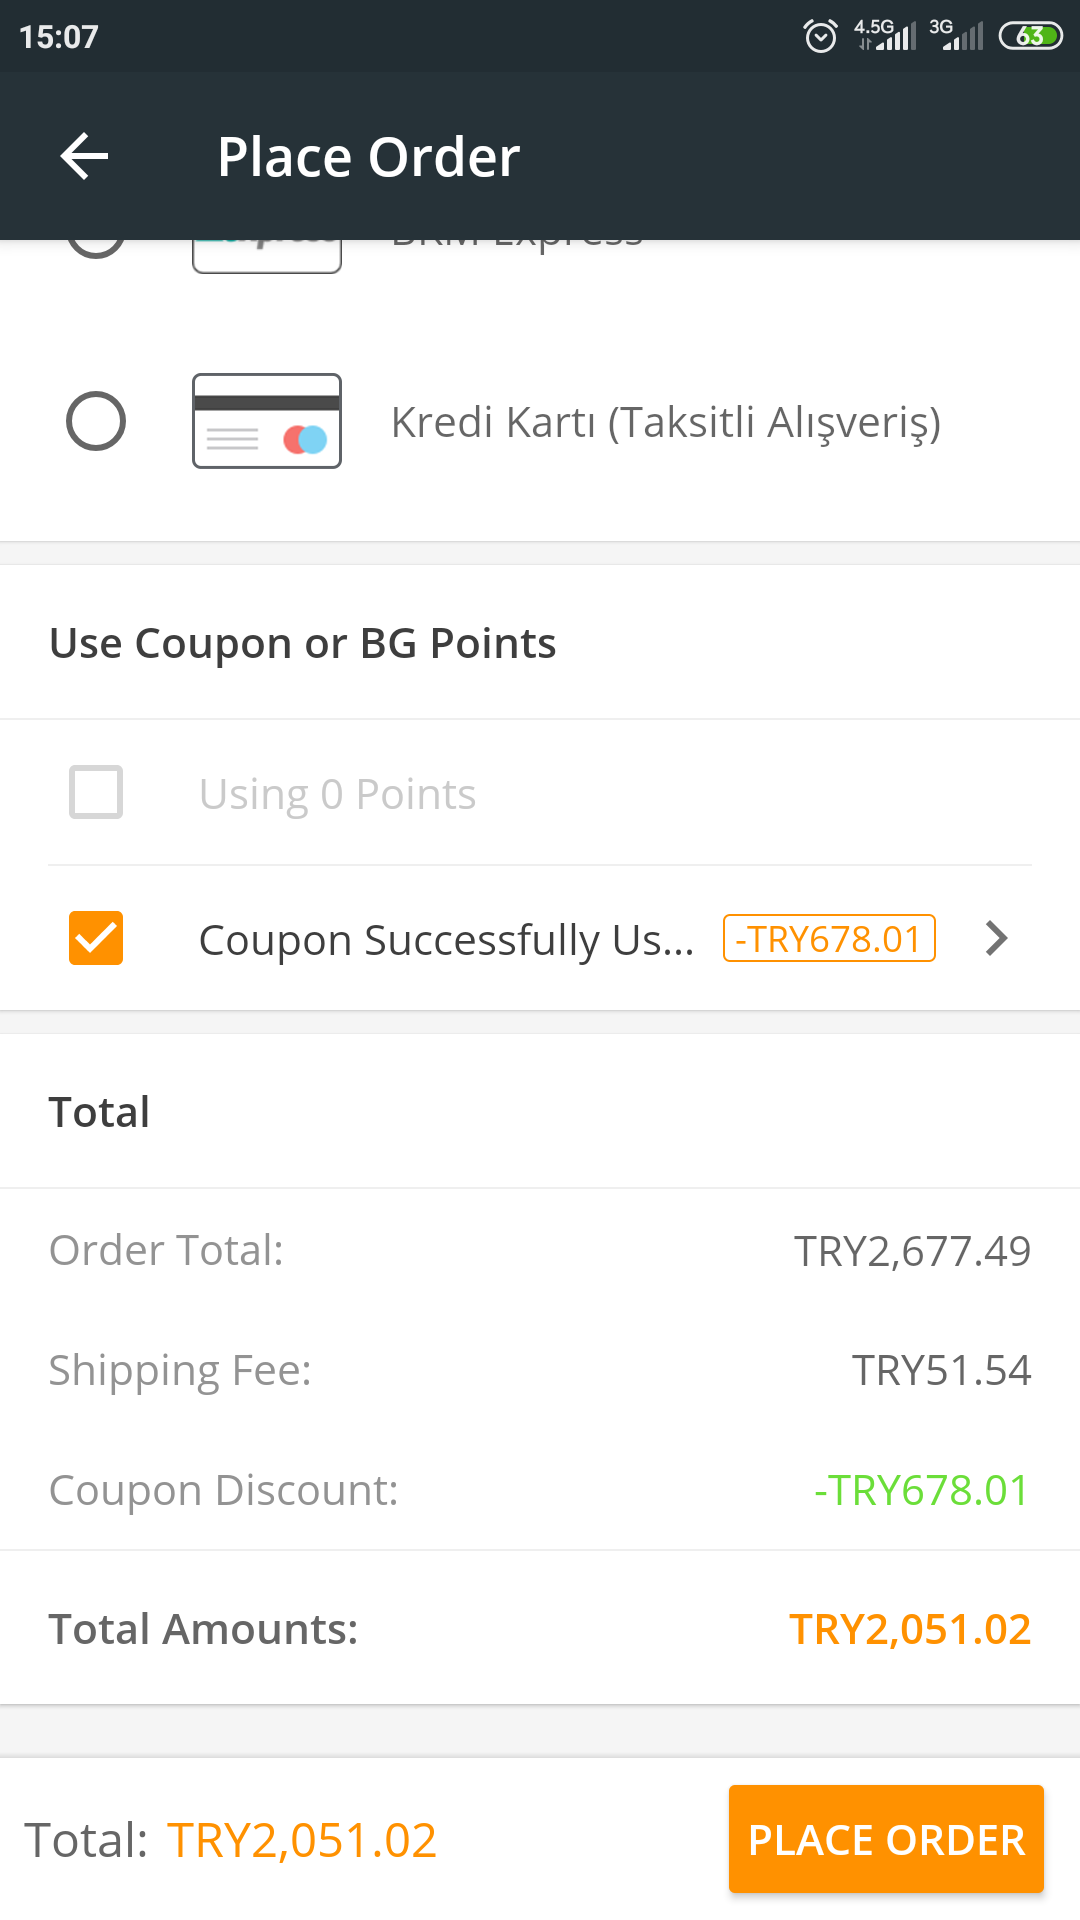
Task: Tap the partially hidden Express payment logo
Action: pyautogui.click(x=267, y=256)
